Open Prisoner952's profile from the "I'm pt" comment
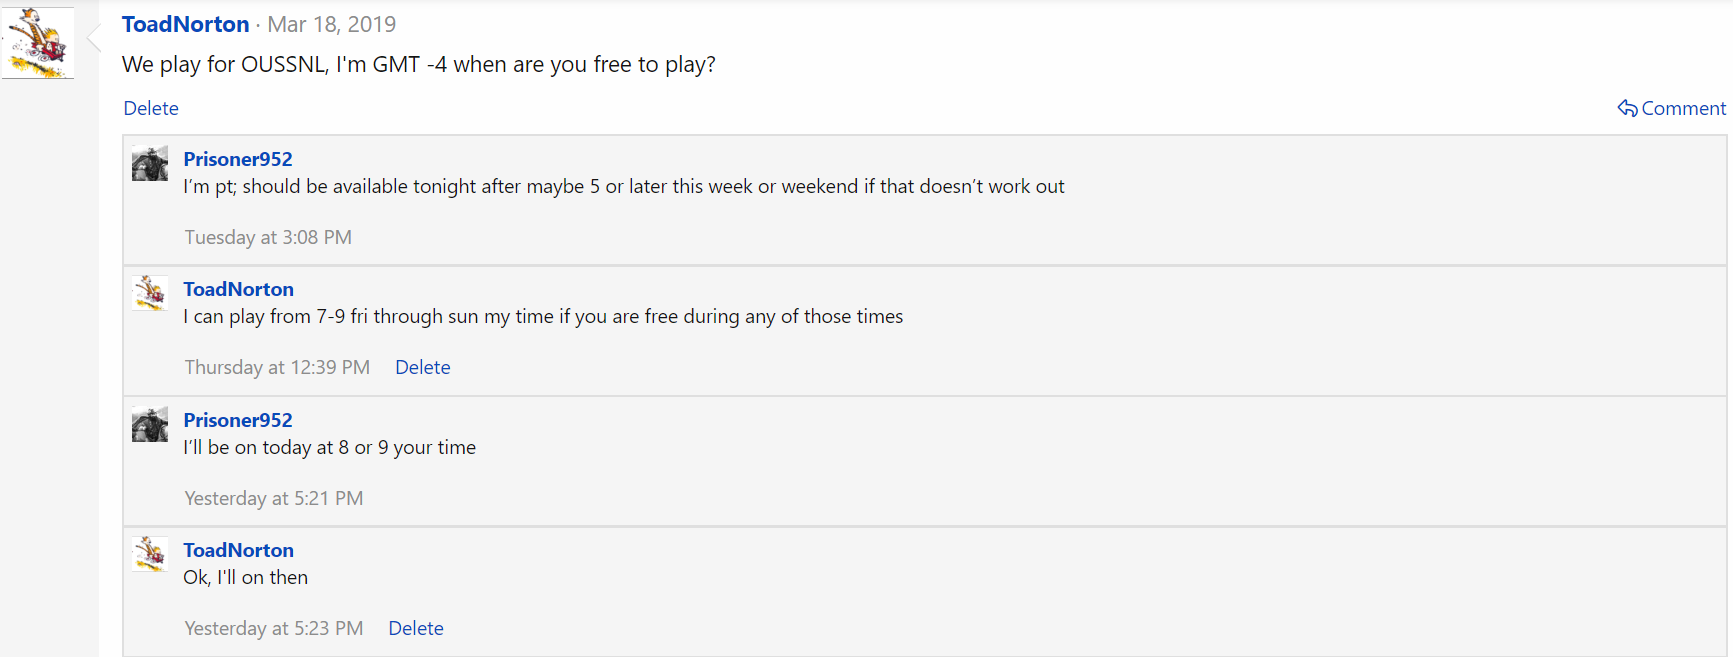The width and height of the screenshot is (1733, 657). pyautogui.click(x=238, y=159)
